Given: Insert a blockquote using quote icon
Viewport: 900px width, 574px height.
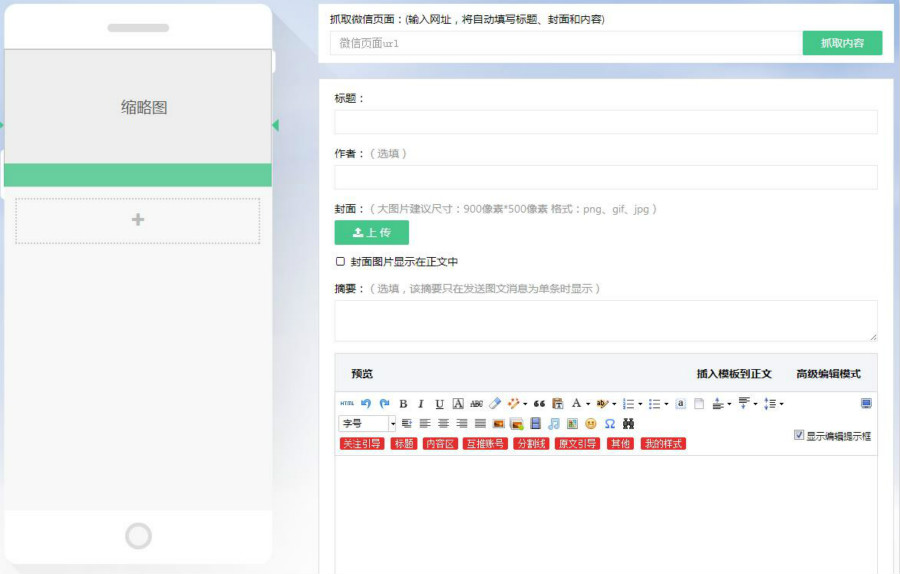Looking at the screenshot, I should coord(539,404).
